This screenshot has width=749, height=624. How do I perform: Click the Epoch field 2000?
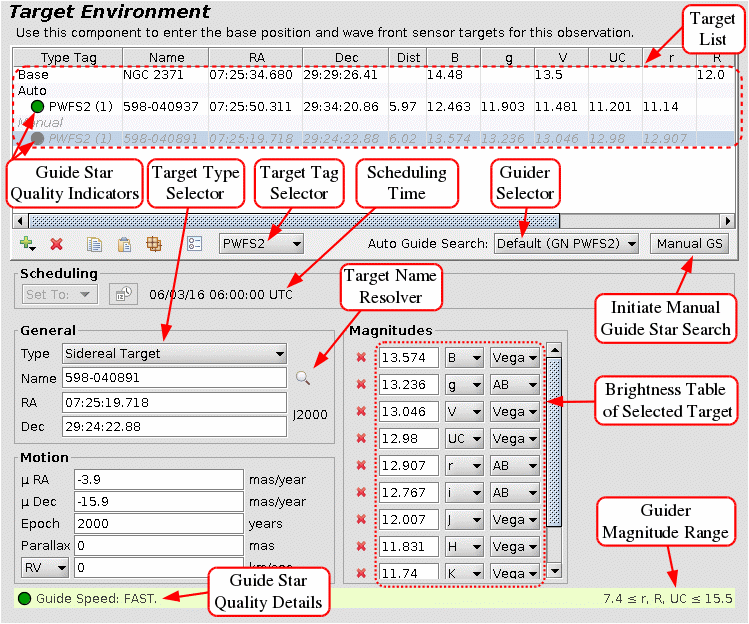point(159,523)
